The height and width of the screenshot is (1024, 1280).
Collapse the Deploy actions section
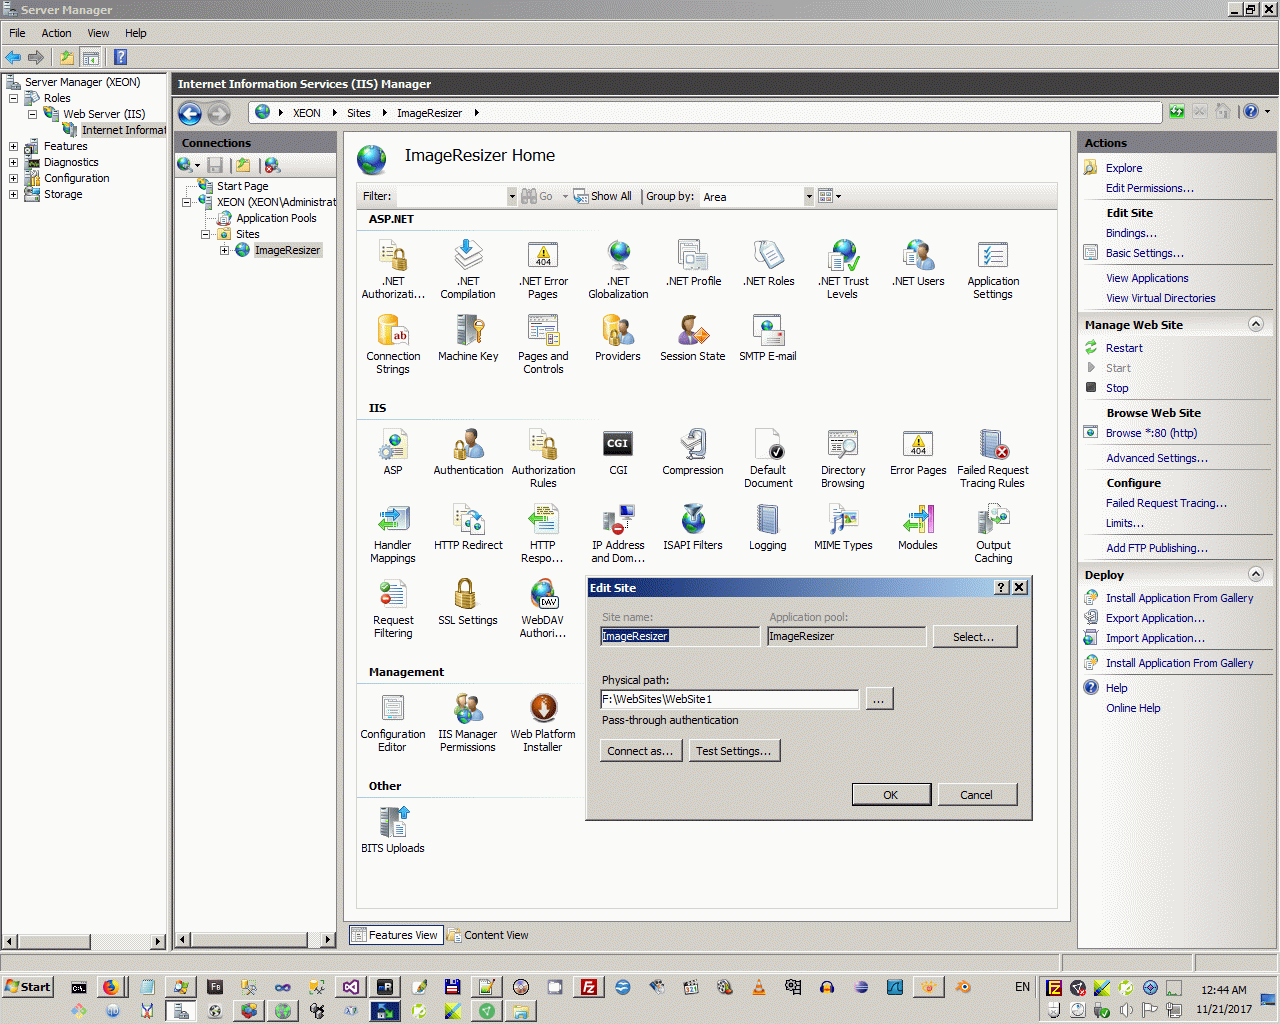point(1256,575)
